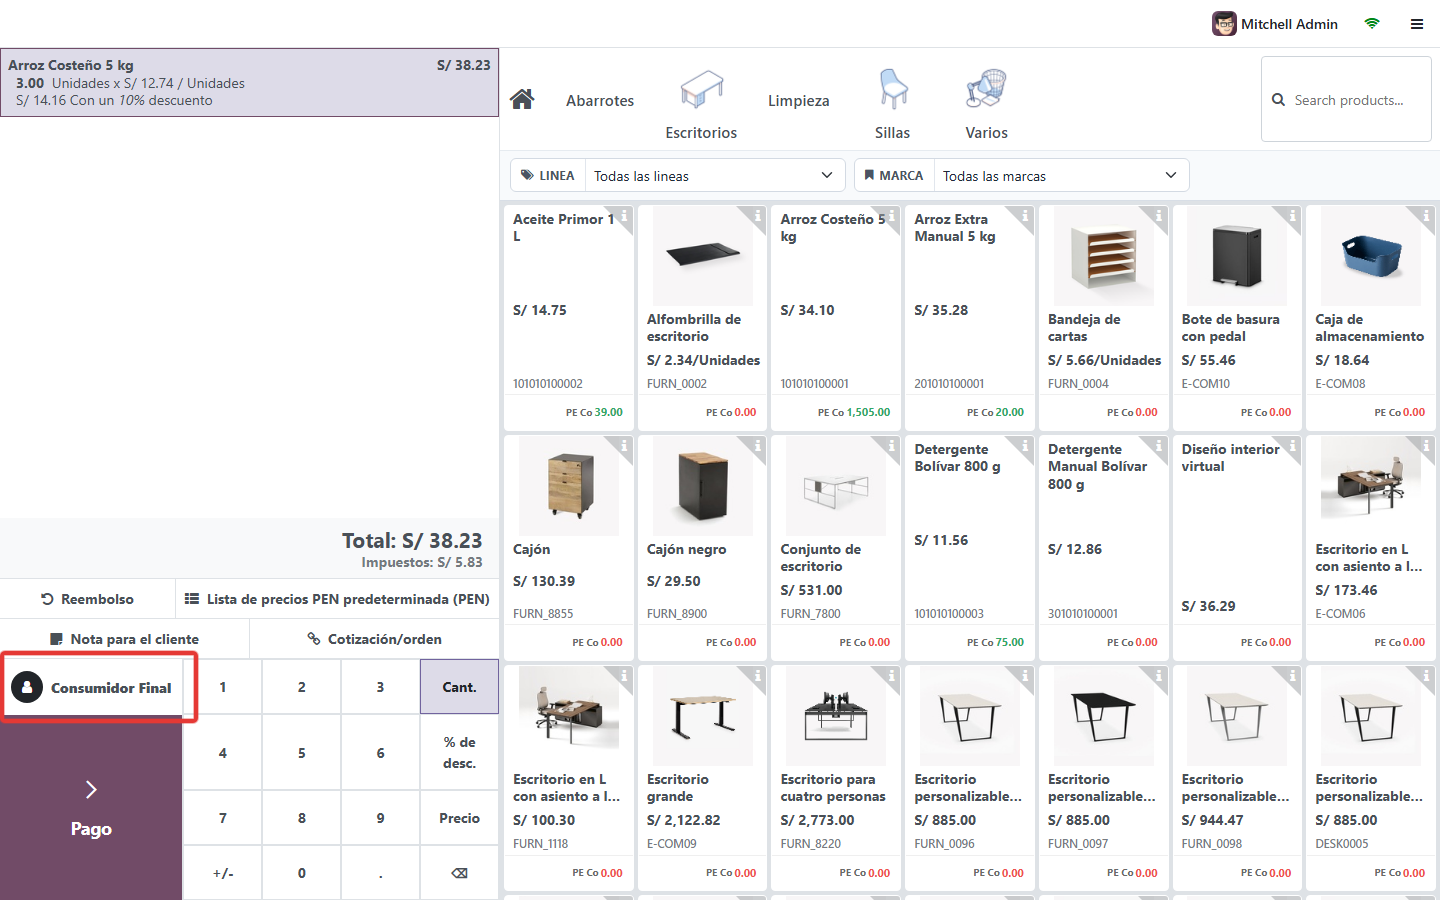This screenshot has height=900, width=1440.
Task: Open the Sillas category chair icon
Action: coord(893,89)
